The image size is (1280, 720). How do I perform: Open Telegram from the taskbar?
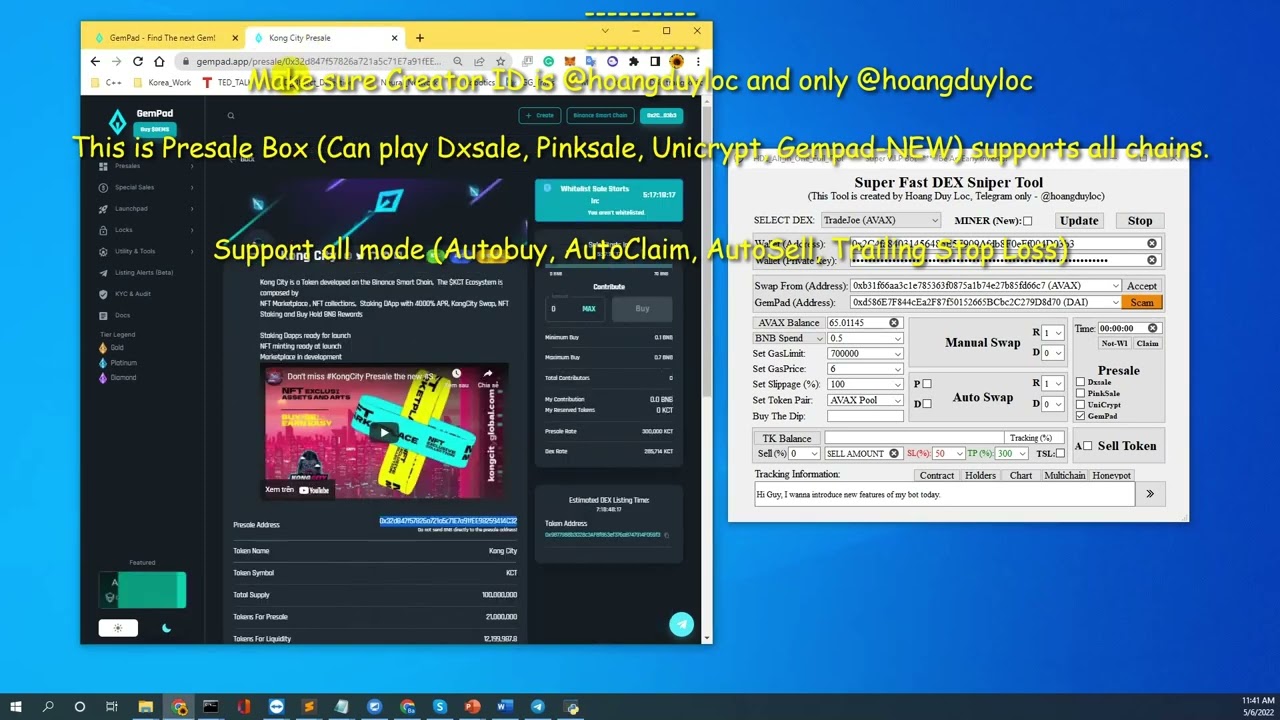click(538, 707)
